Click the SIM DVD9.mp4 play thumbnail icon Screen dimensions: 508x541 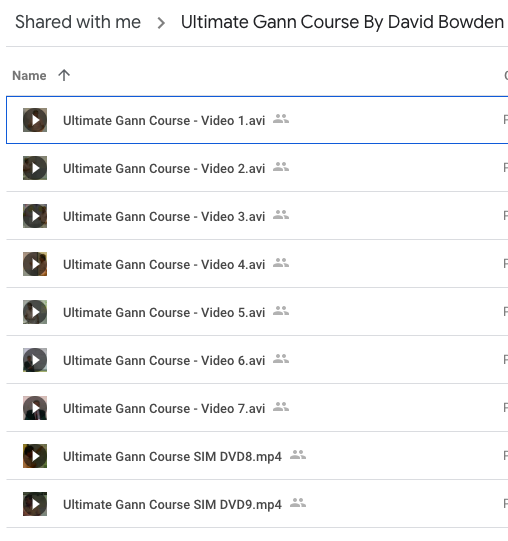point(35,504)
